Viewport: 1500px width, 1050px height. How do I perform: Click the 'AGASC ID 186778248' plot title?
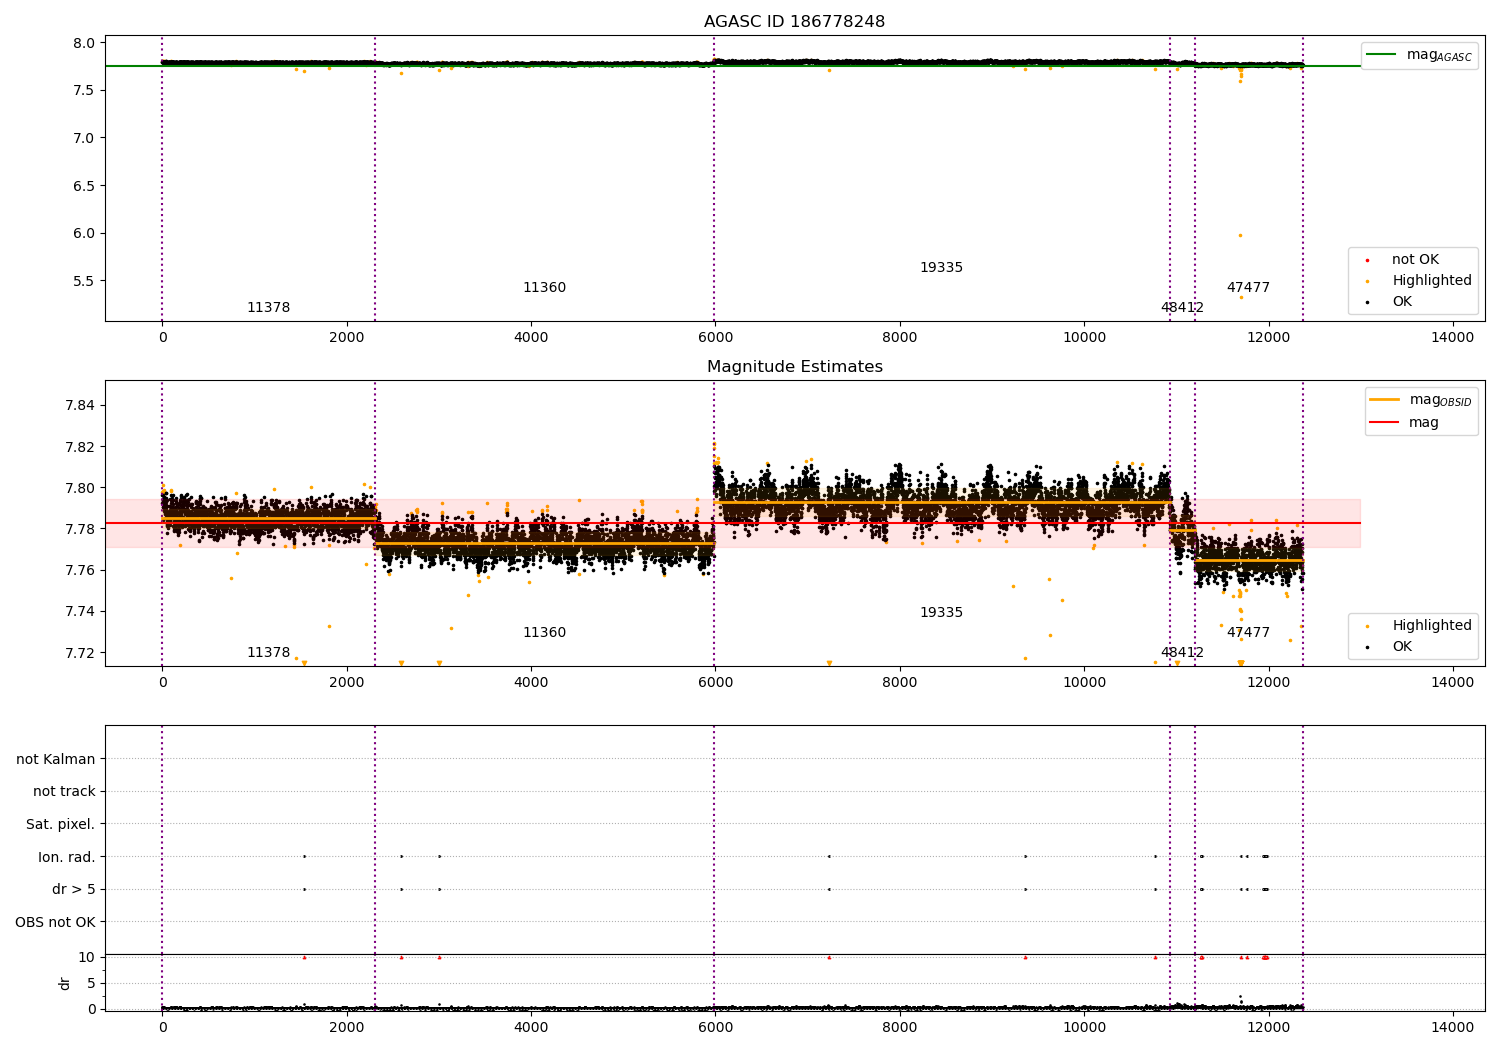point(794,22)
